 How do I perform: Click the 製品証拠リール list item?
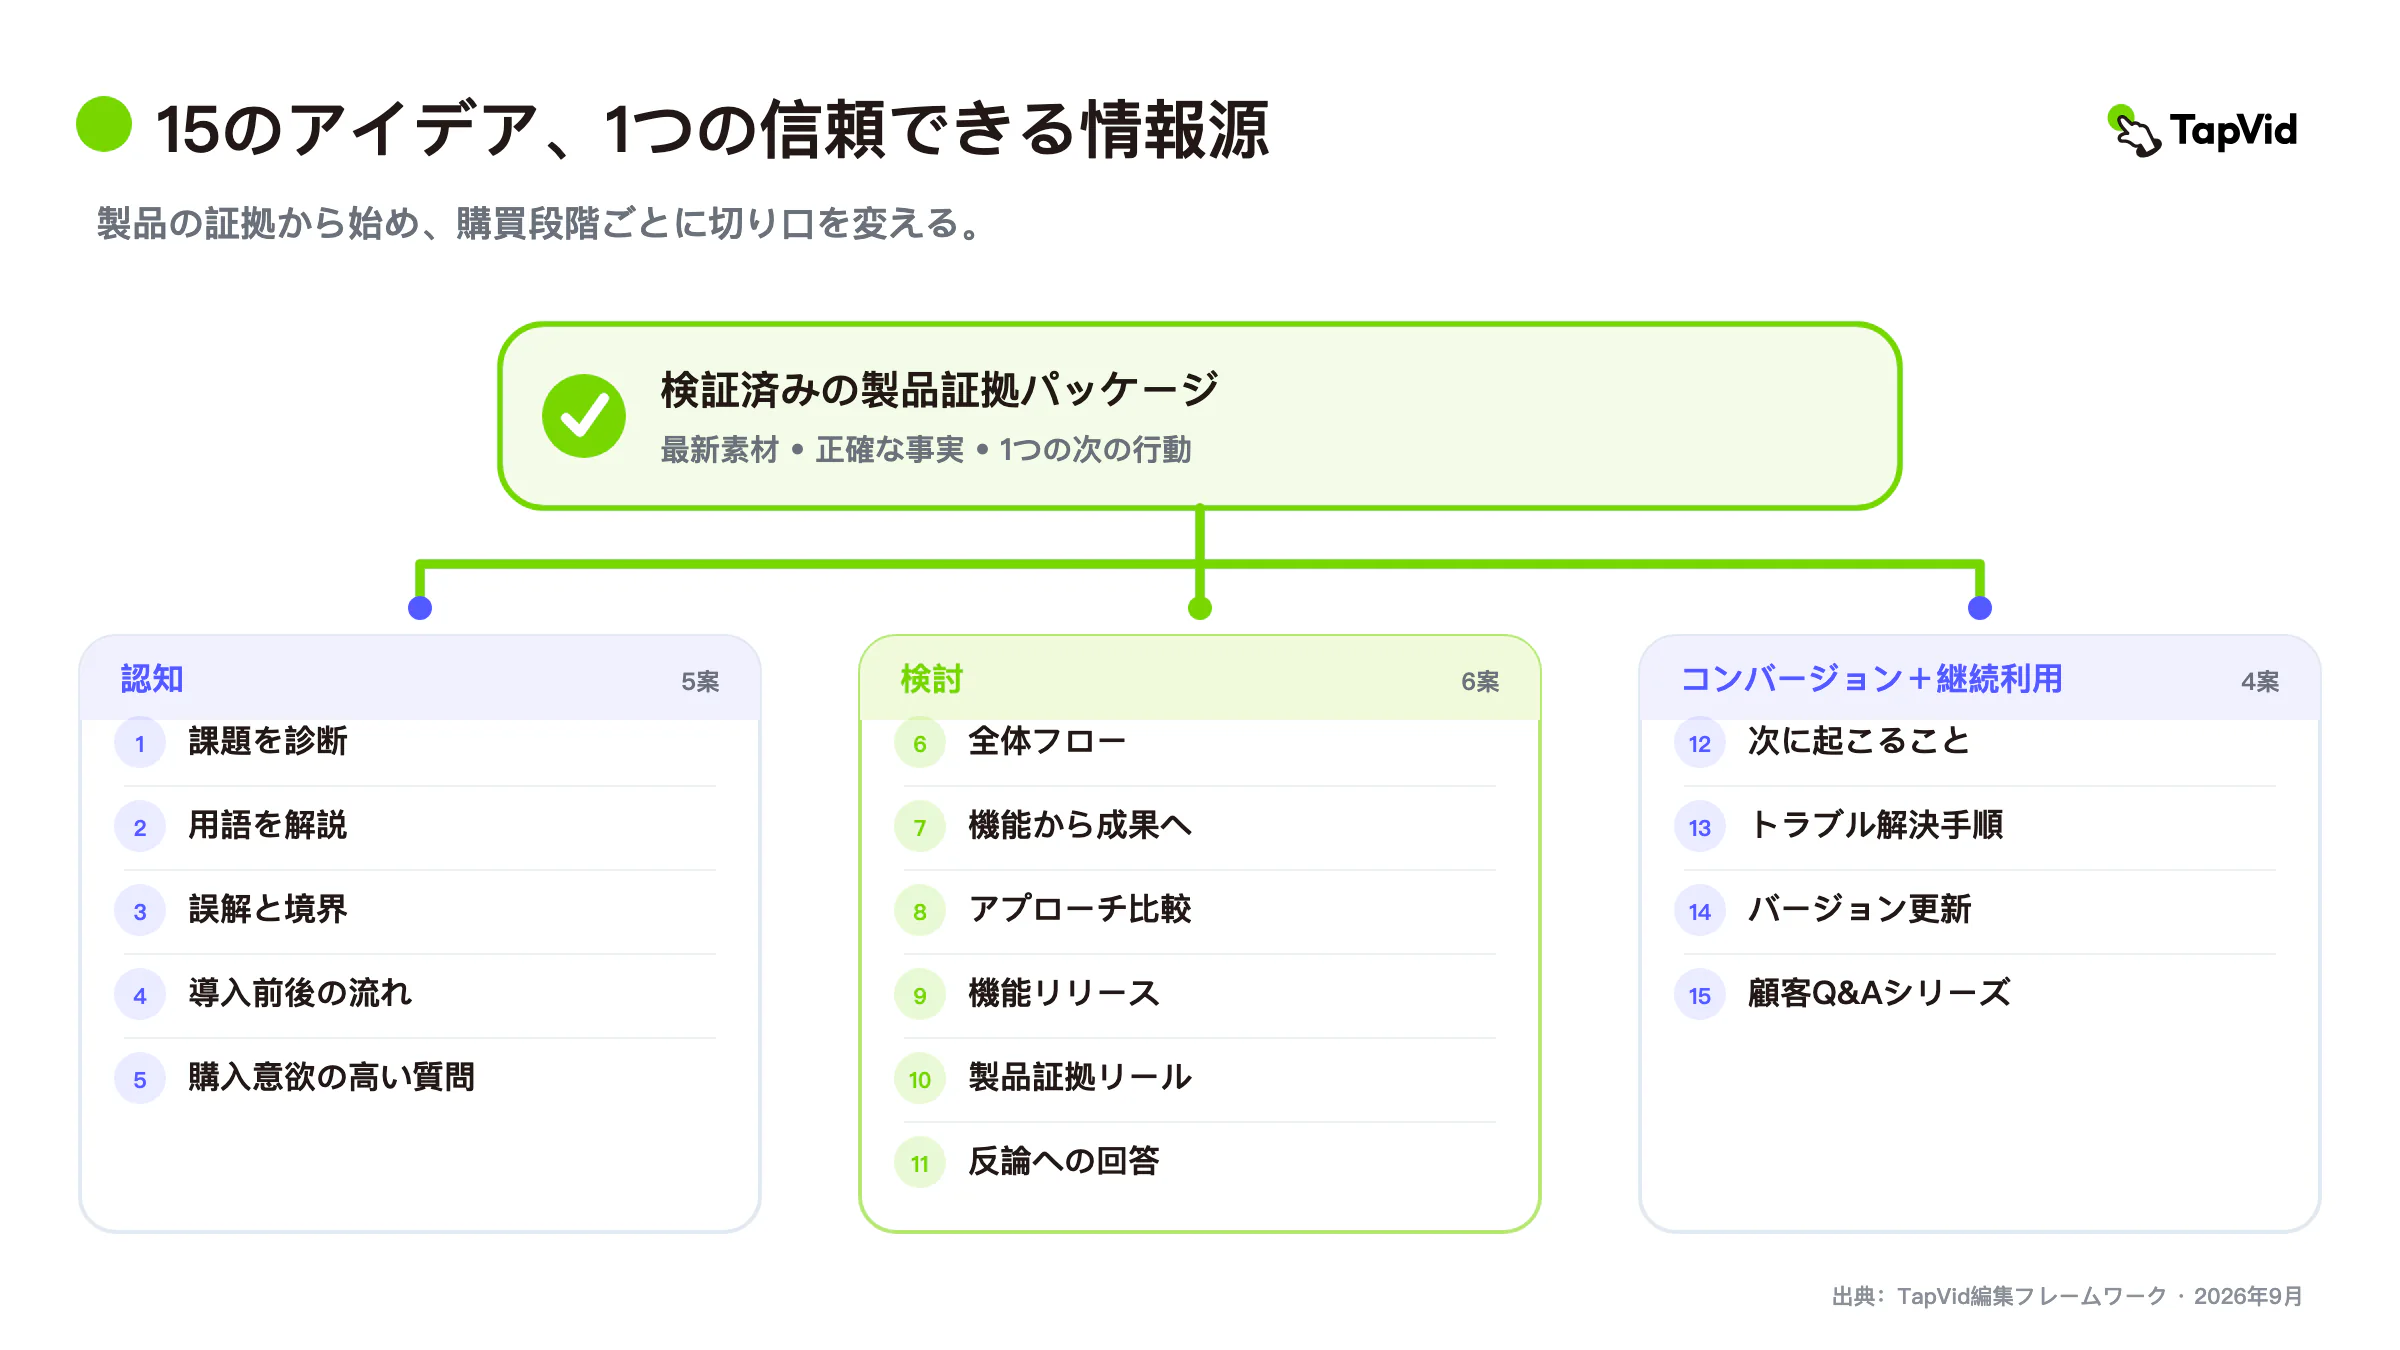coord(1080,1077)
